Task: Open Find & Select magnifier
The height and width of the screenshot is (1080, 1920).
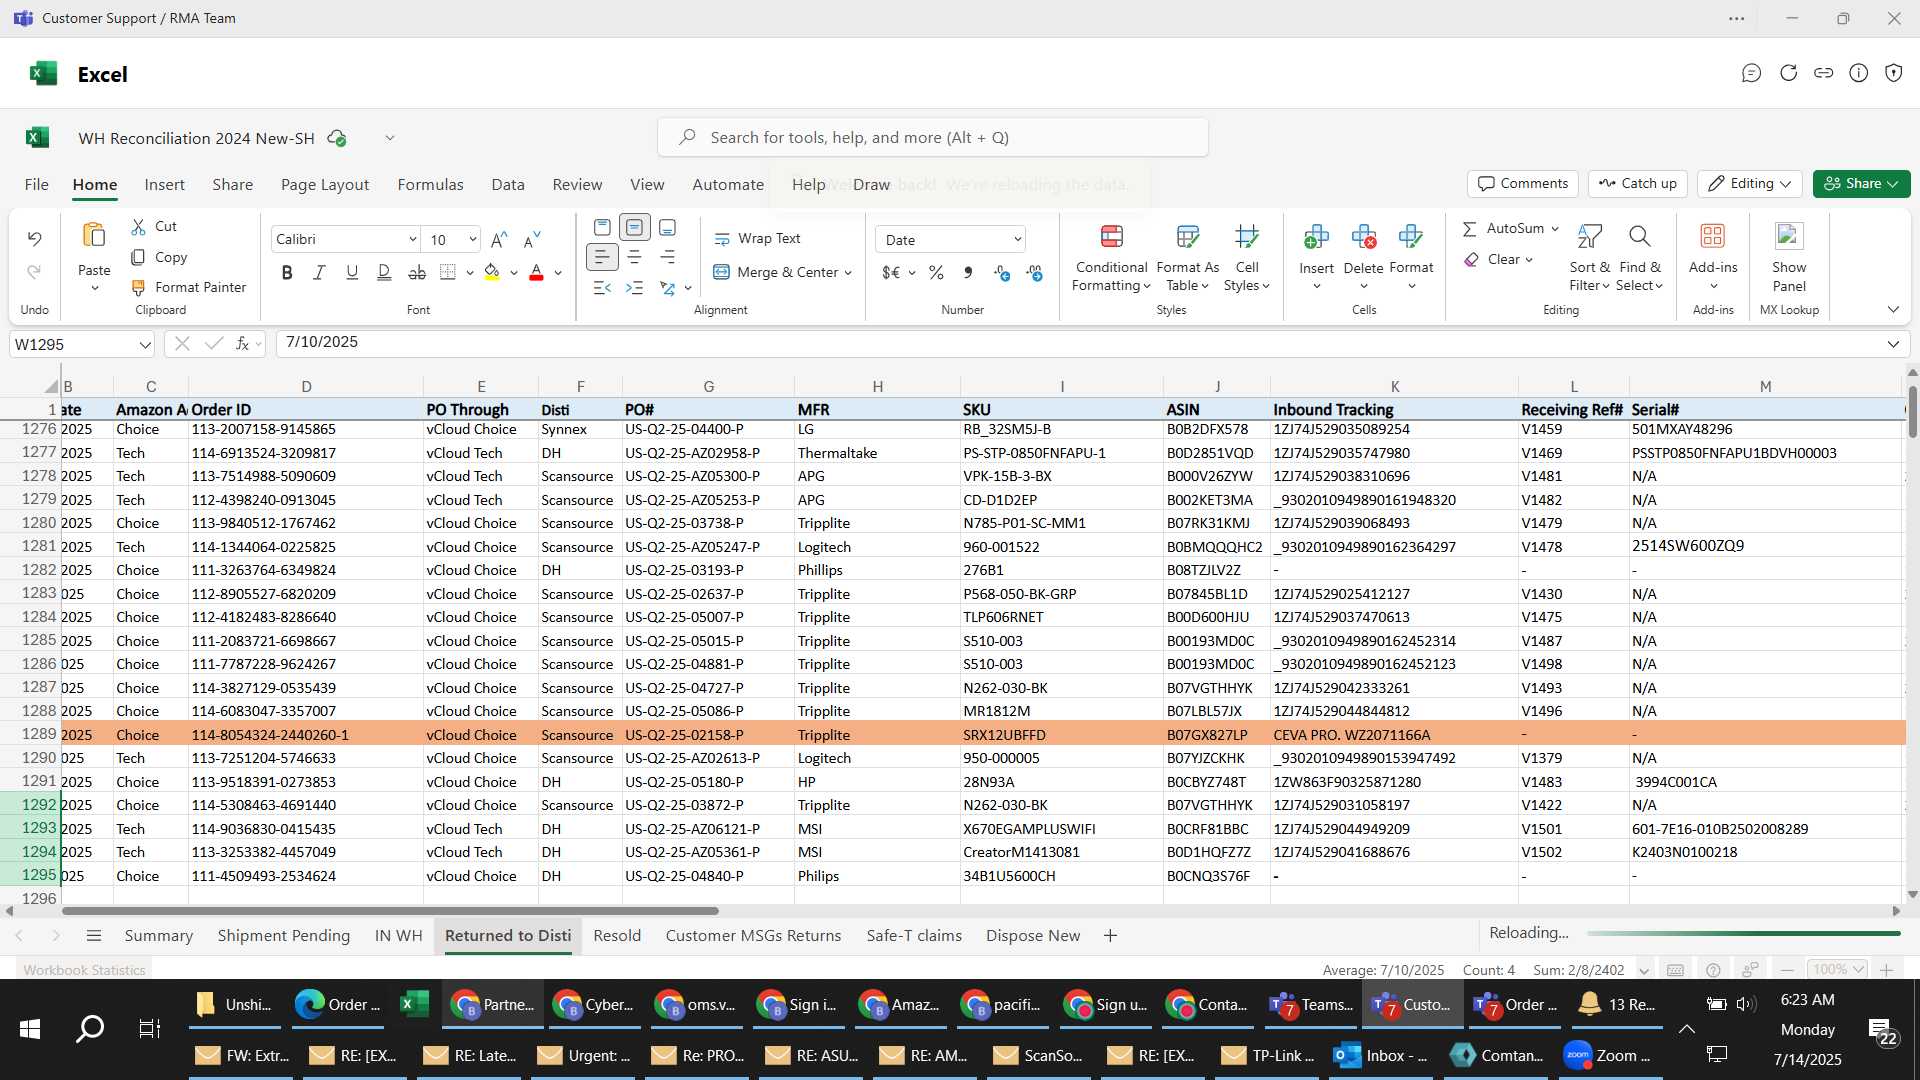Action: point(1639,257)
